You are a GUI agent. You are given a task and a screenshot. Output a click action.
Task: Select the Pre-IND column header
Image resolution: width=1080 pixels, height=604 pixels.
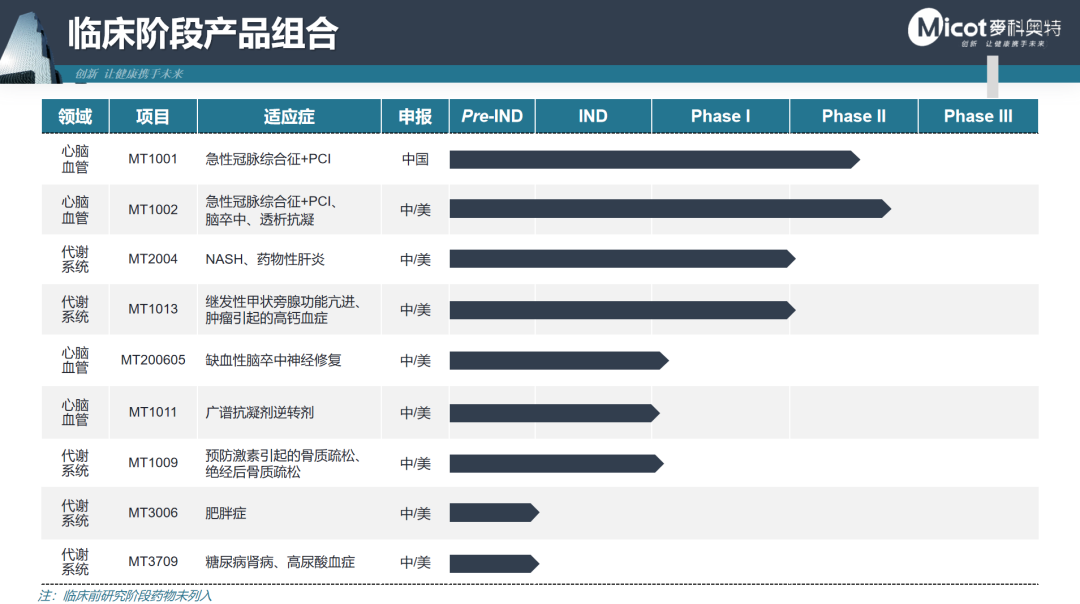click(492, 116)
